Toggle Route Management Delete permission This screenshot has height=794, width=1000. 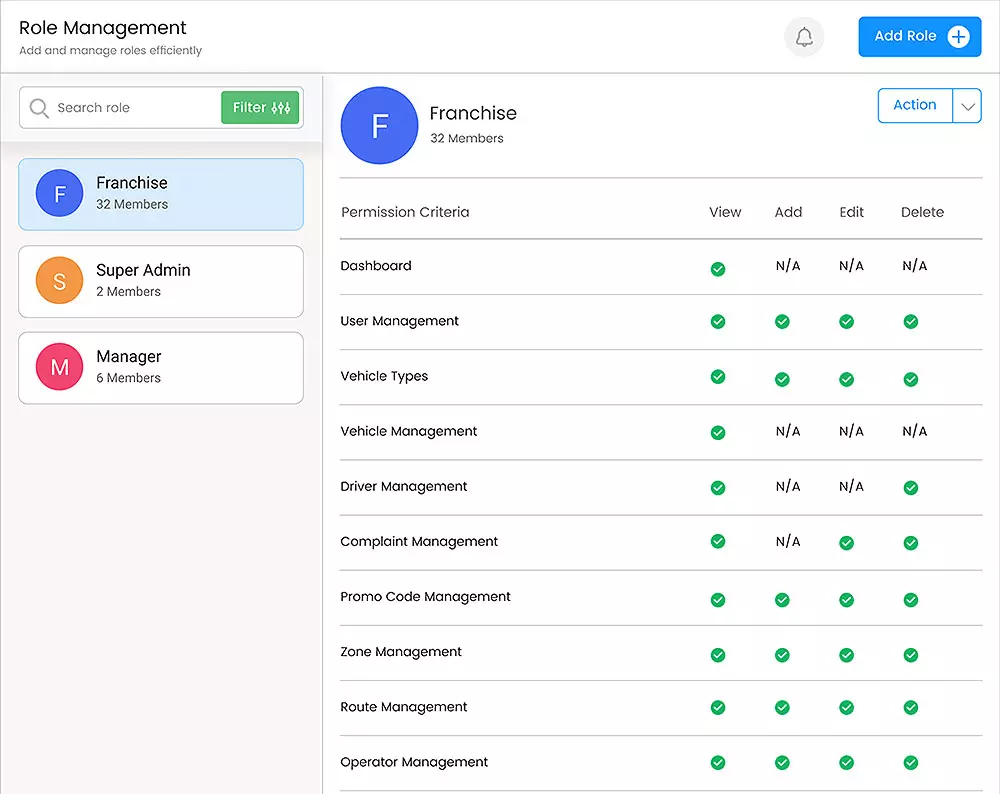911,707
